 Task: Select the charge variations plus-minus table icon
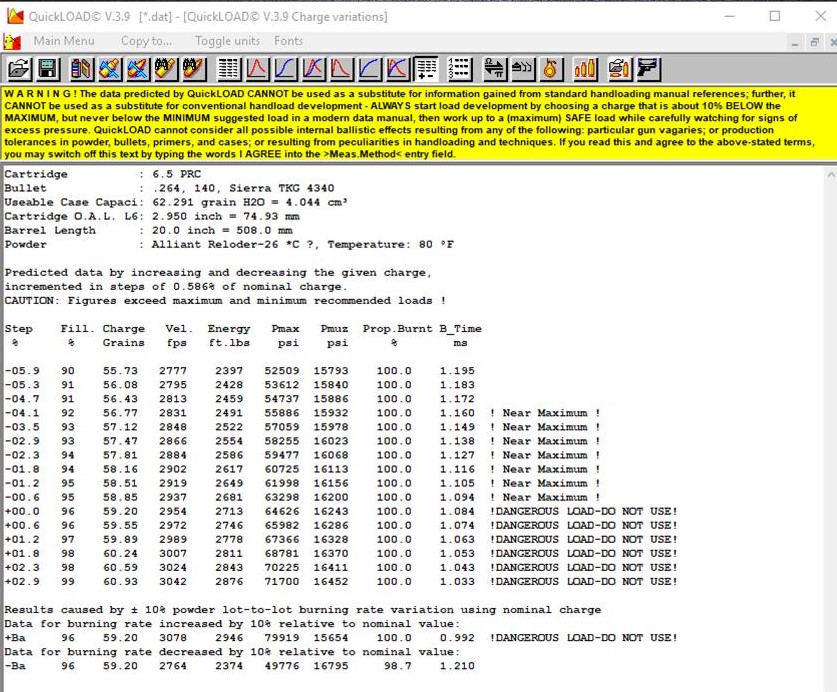(x=425, y=69)
